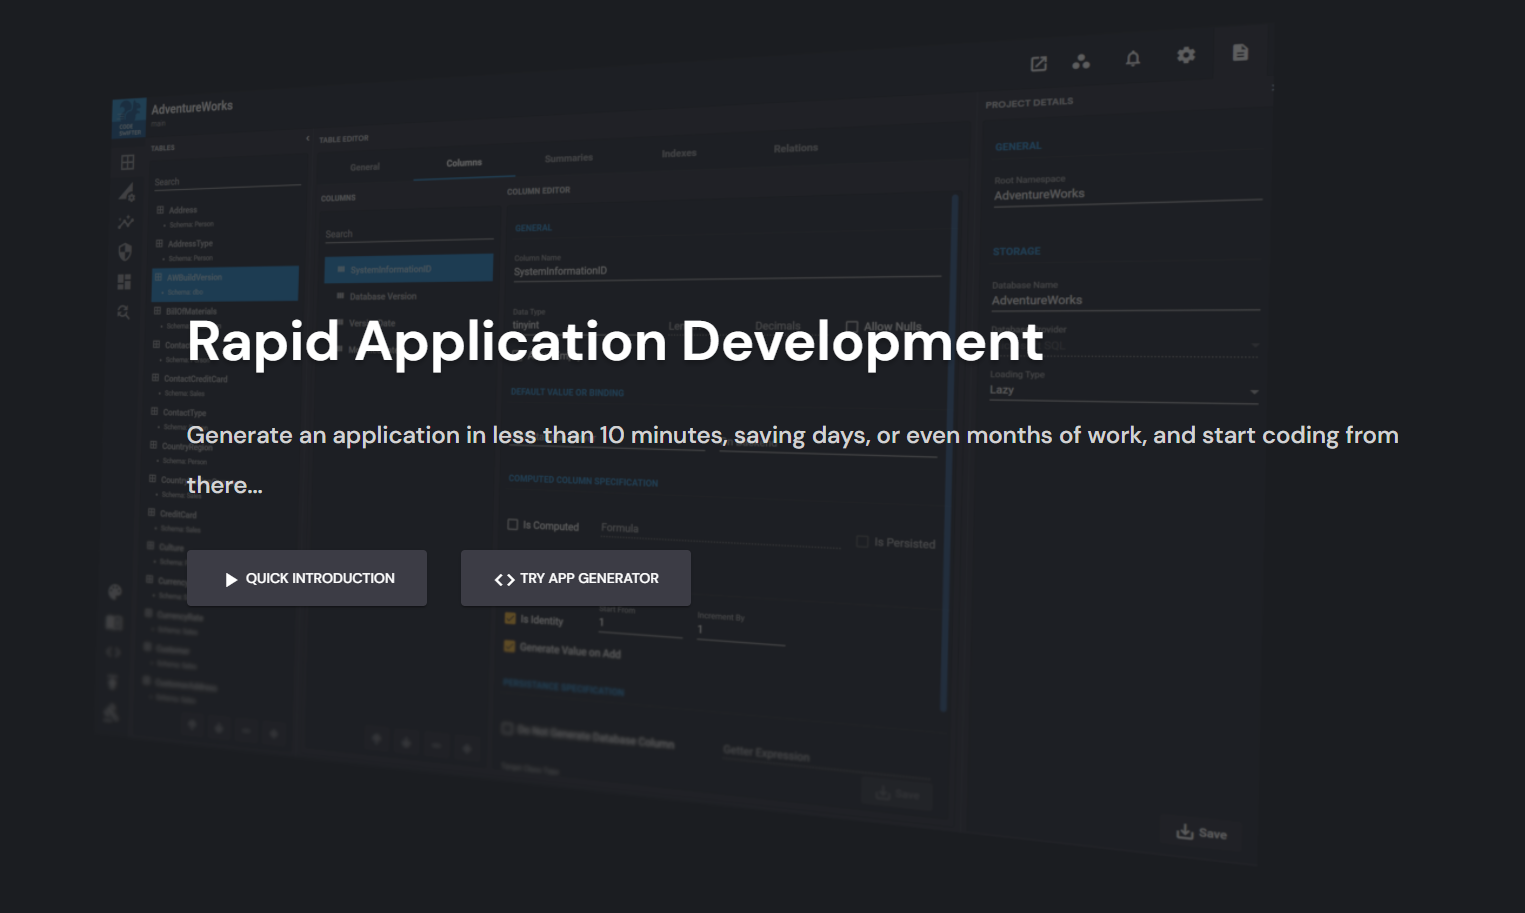1525x913 pixels.
Task: Click the Save button in Project Details
Action: pyautogui.click(x=1201, y=833)
